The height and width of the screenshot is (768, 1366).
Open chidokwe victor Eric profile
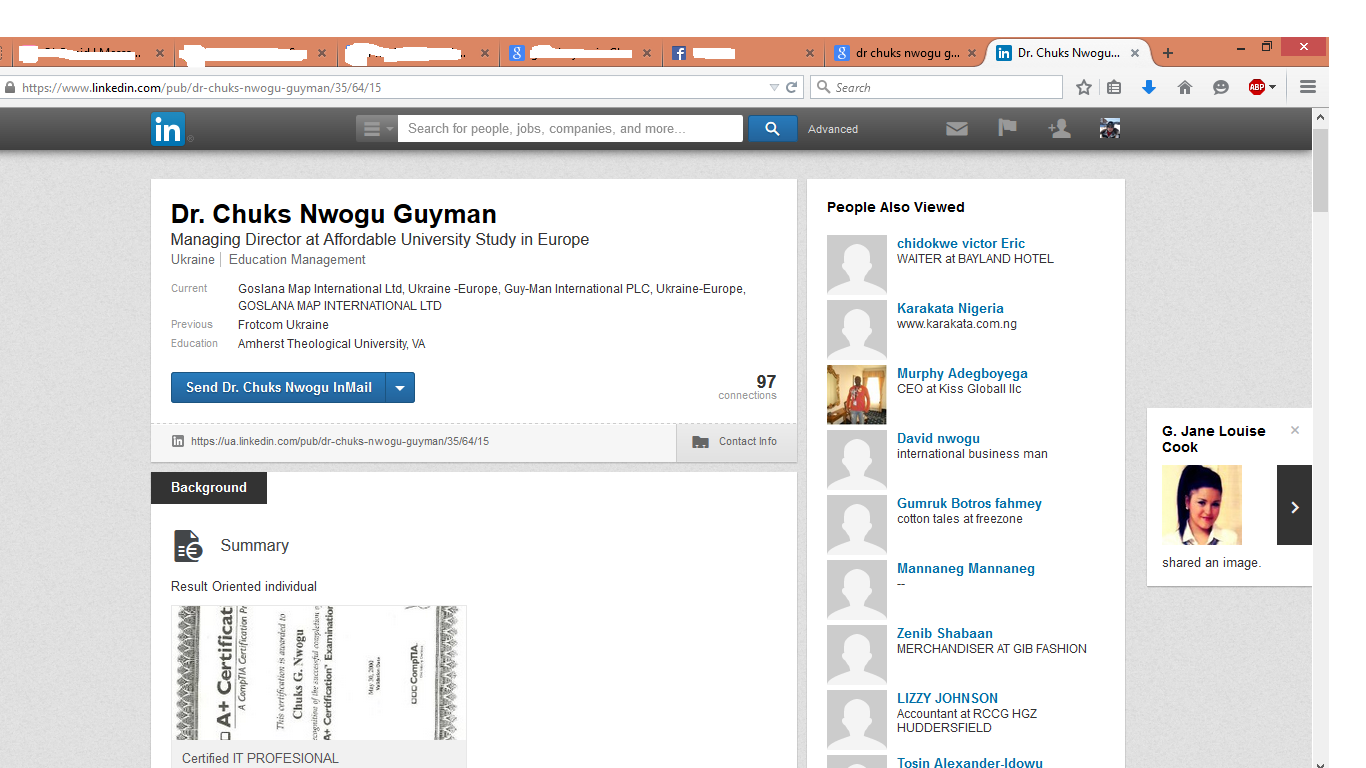(961, 243)
